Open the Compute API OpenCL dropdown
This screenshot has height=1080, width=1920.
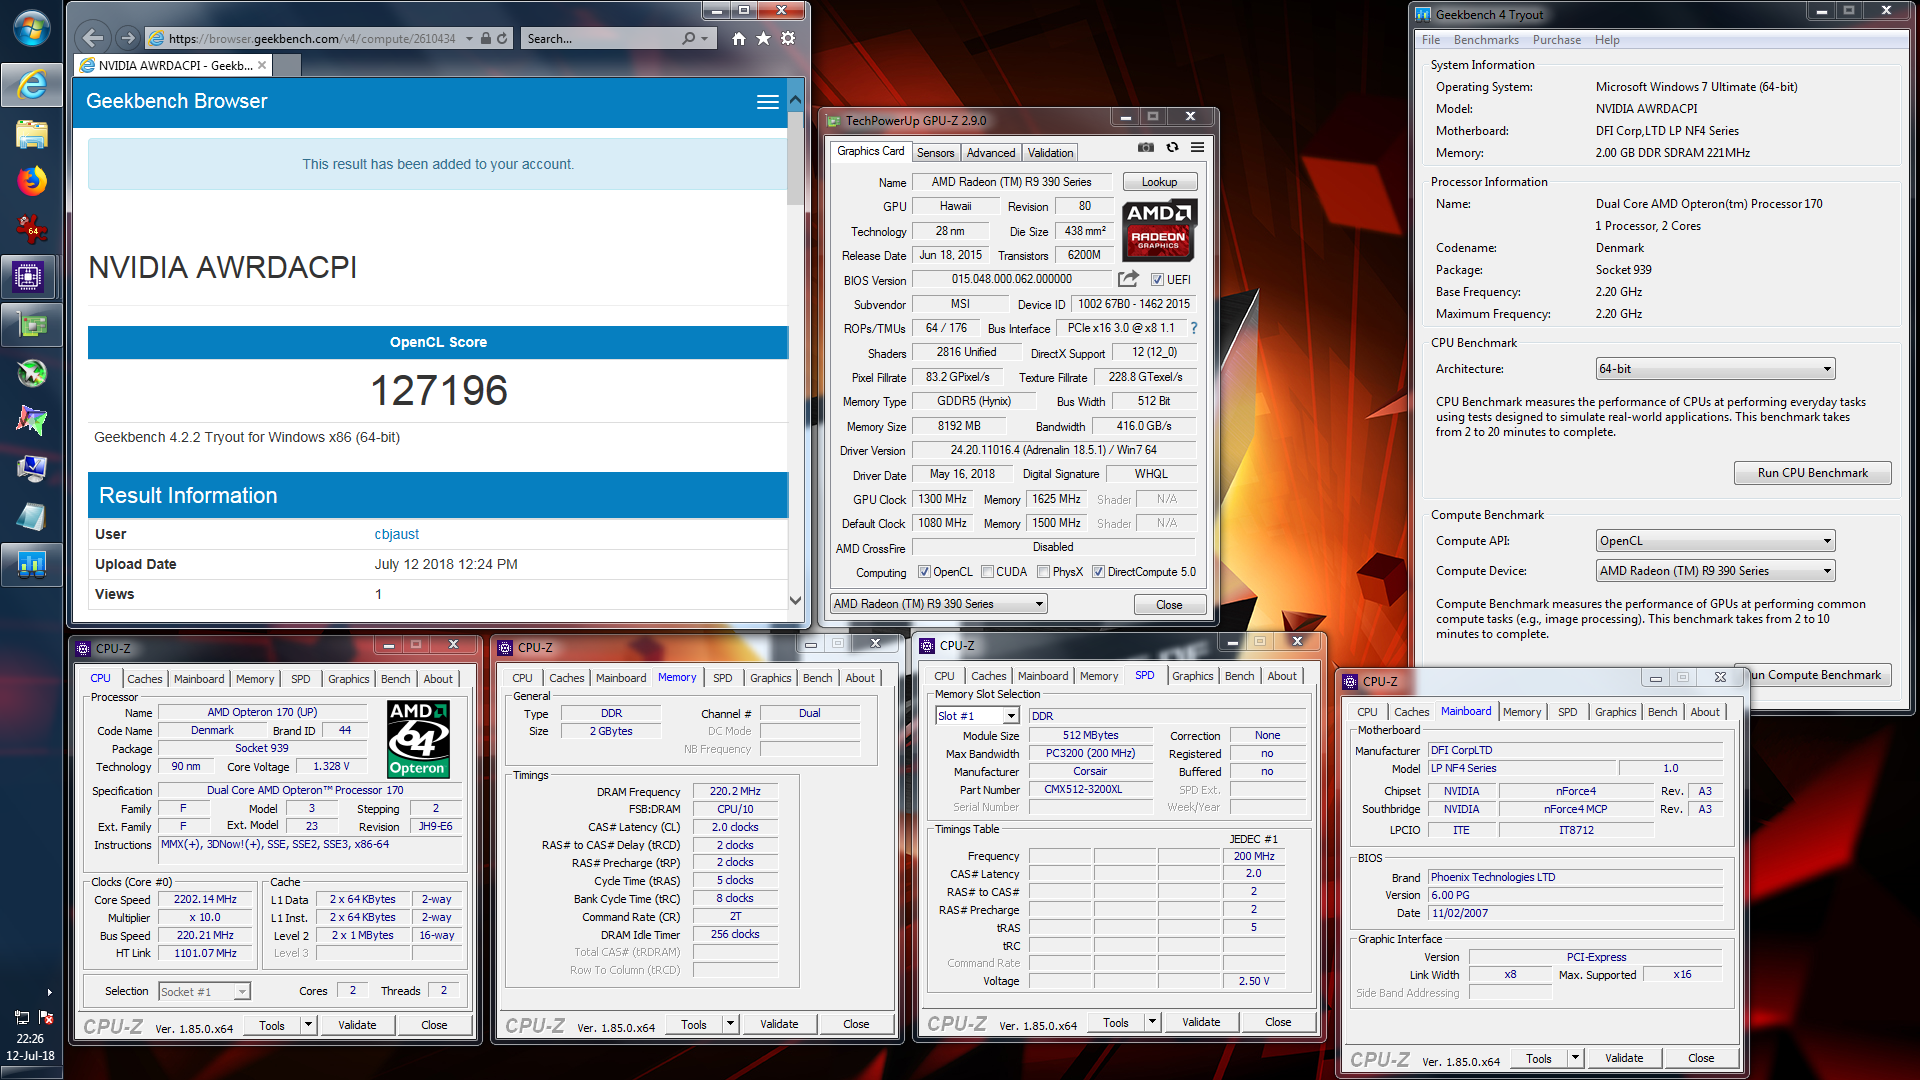click(x=1715, y=541)
